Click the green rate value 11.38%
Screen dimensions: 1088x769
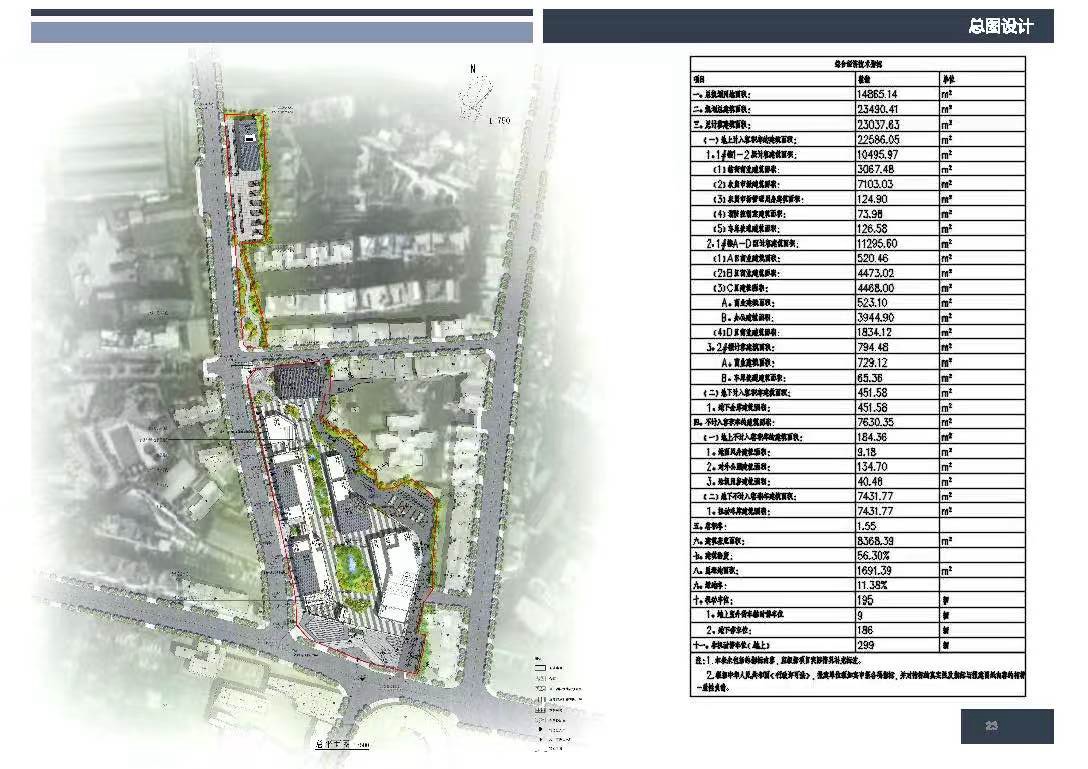point(873,585)
